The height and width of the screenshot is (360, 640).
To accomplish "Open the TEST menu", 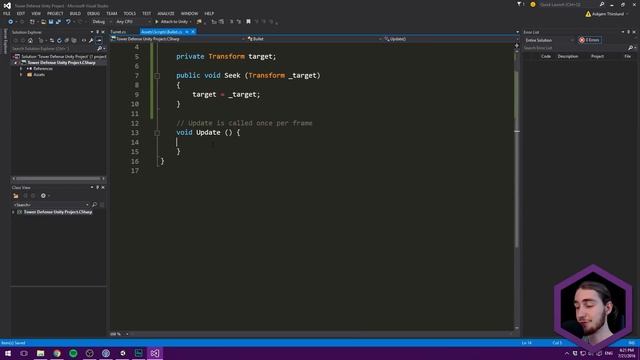I will coord(147,13).
